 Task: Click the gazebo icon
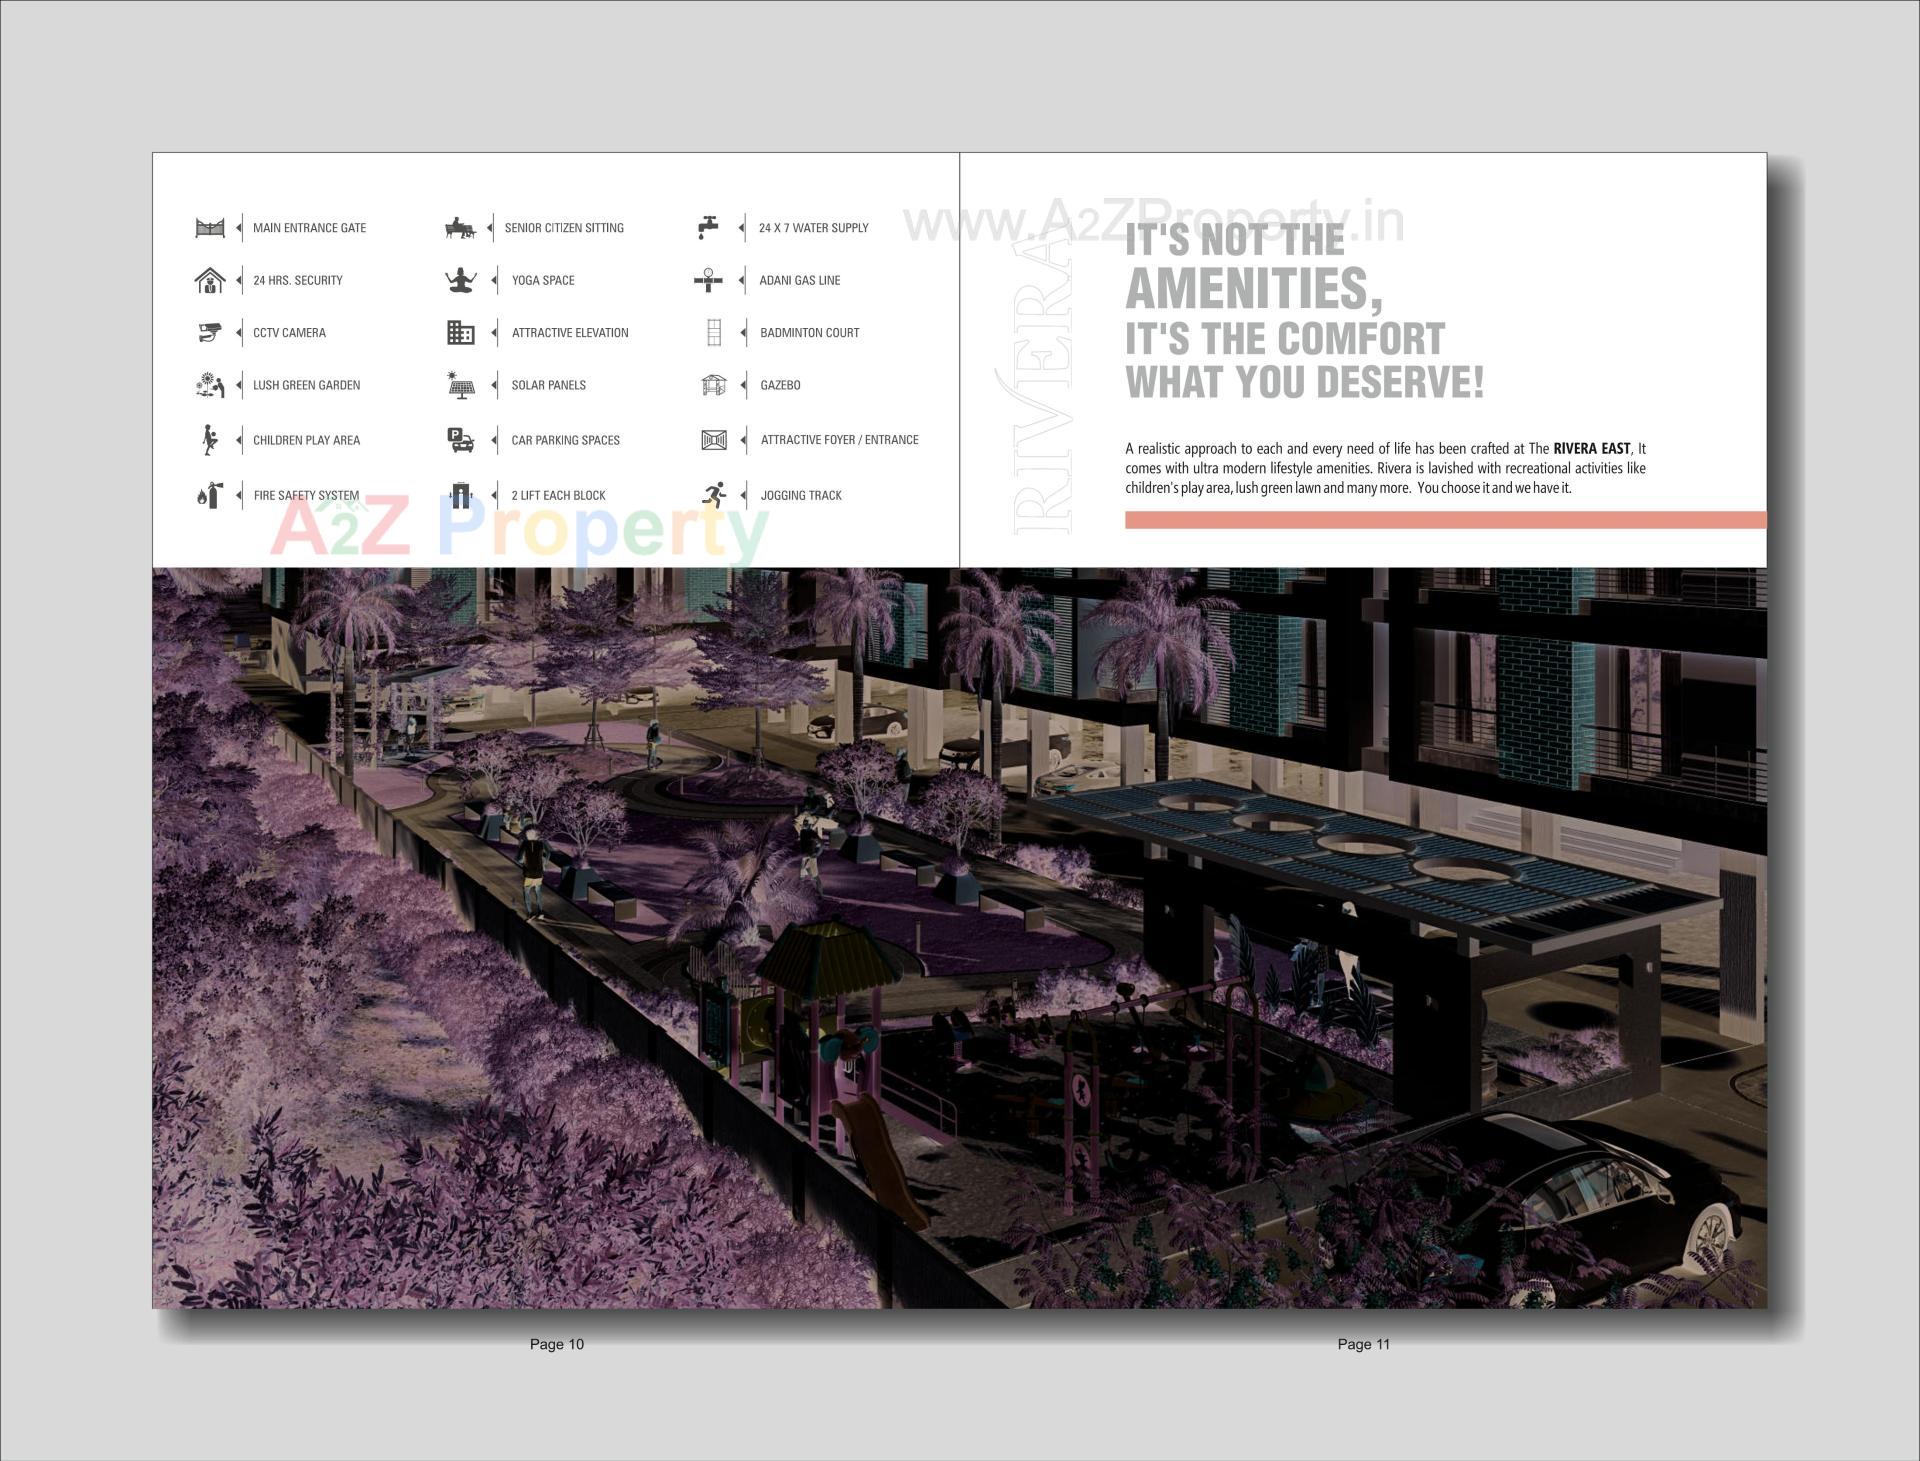click(x=713, y=385)
